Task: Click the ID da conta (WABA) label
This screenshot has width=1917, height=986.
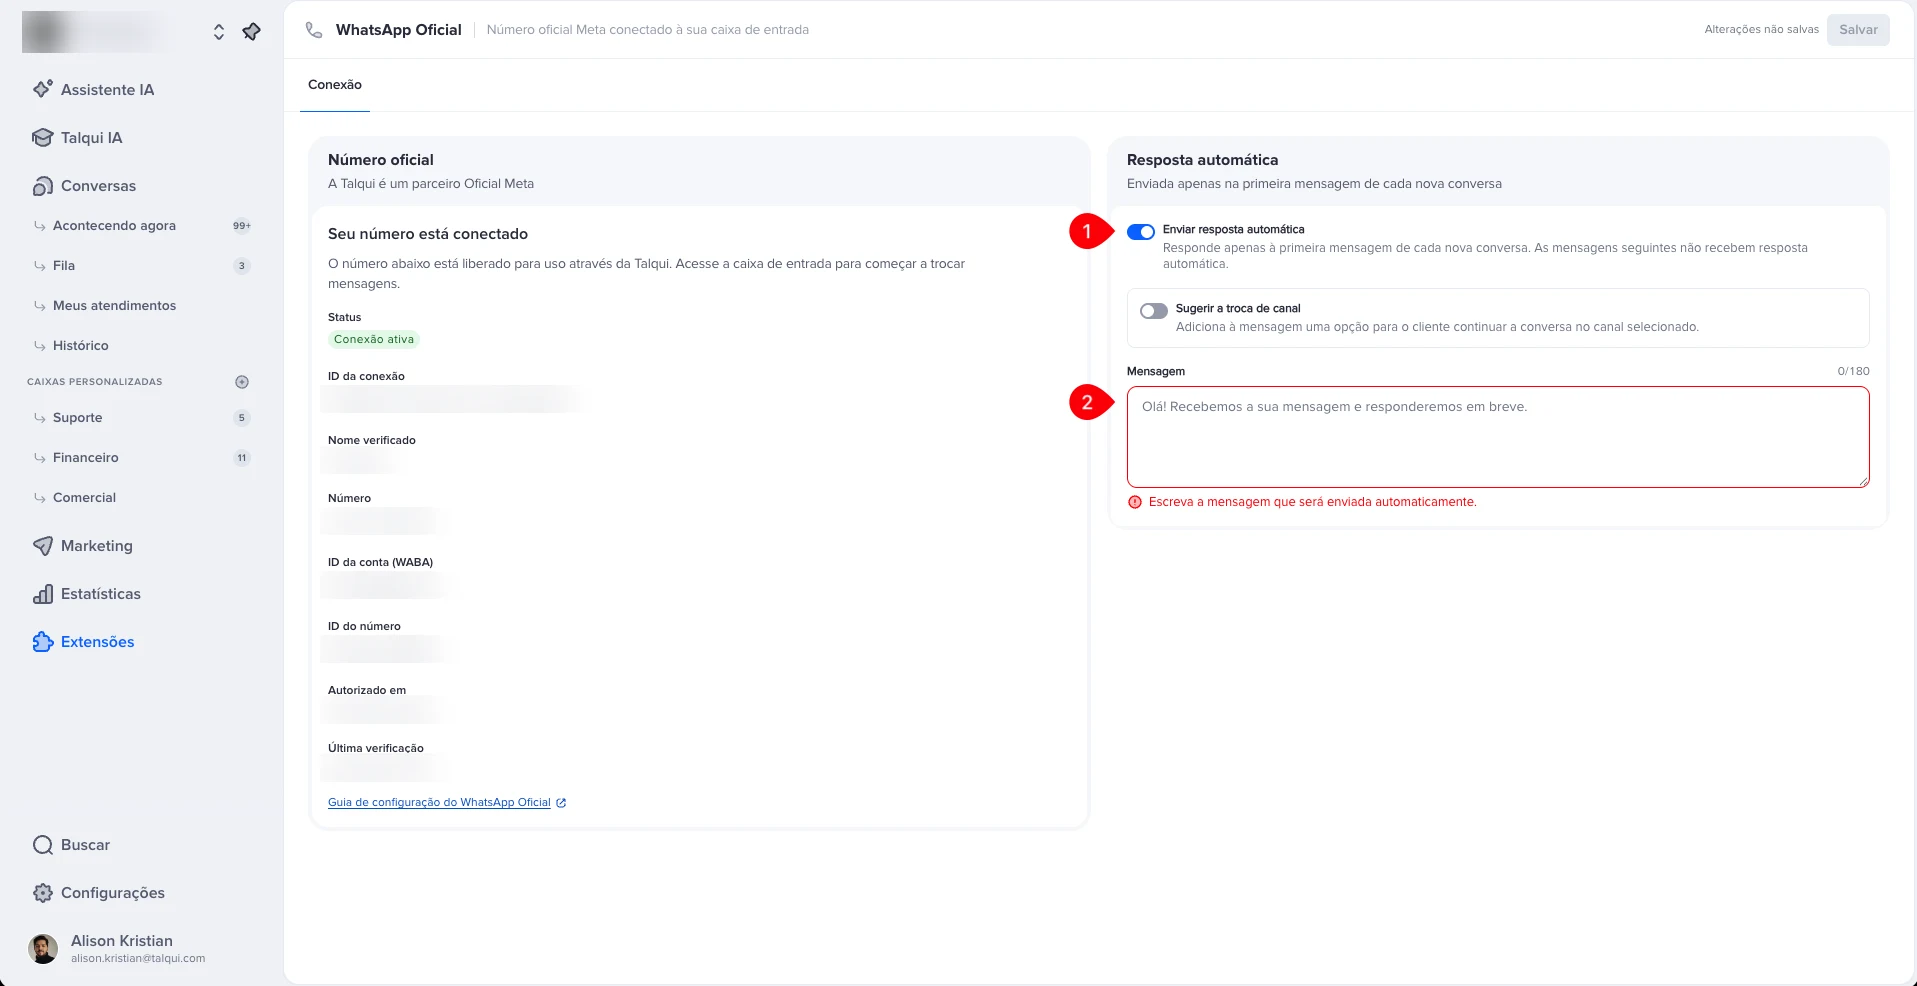Action: click(x=380, y=563)
